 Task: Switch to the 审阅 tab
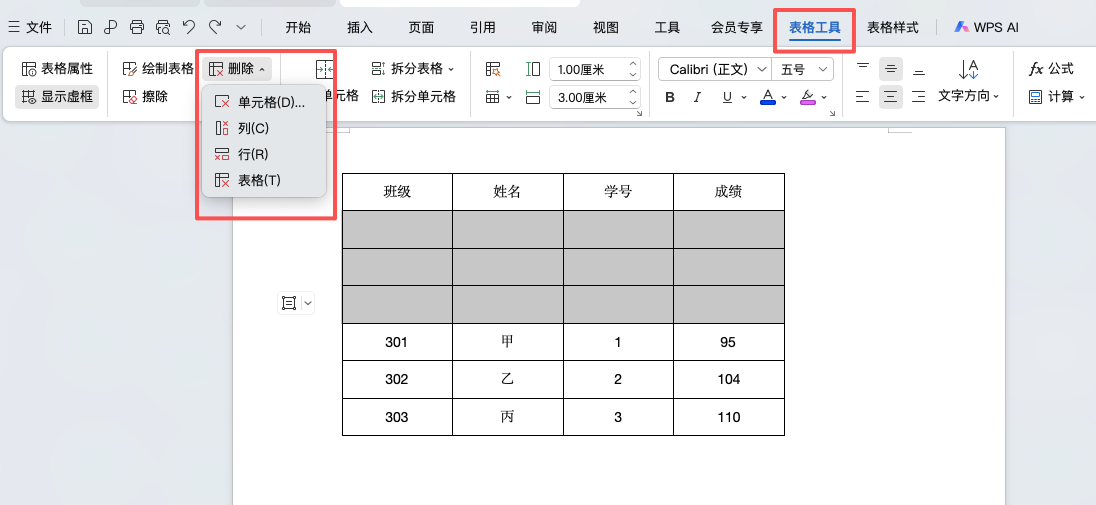(x=545, y=27)
